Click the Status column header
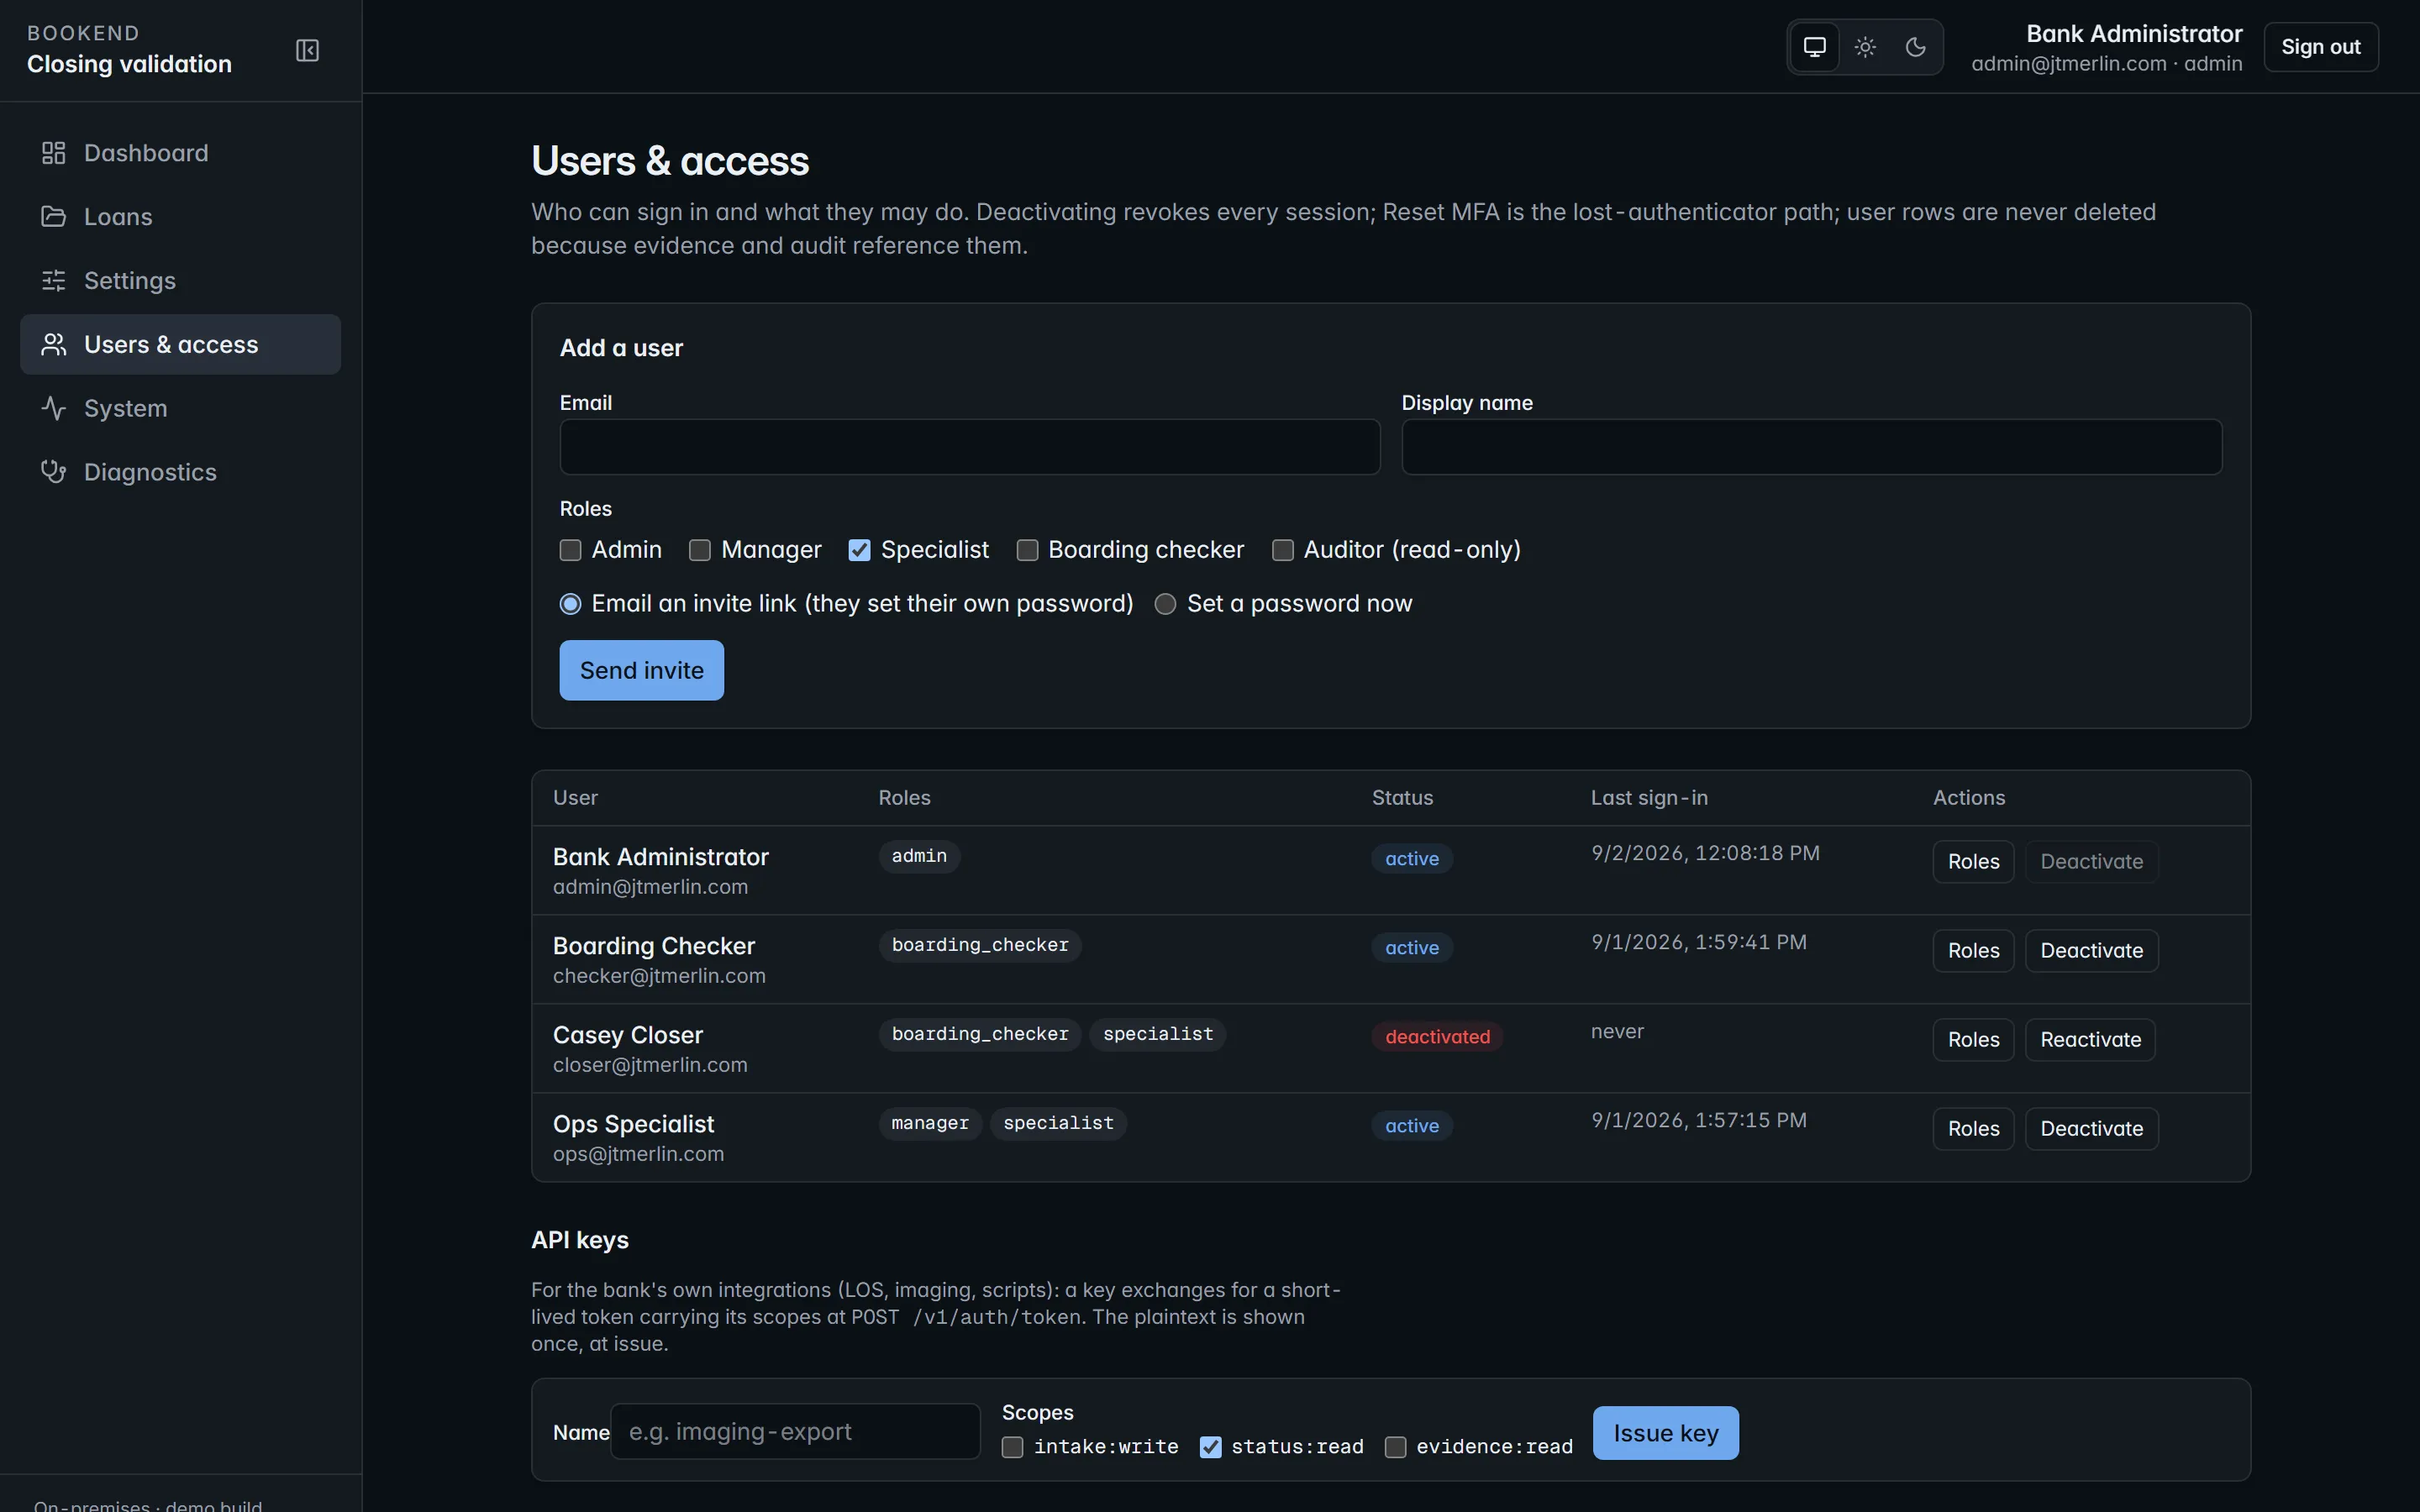The height and width of the screenshot is (1512, 2420). coord(1402,798)
